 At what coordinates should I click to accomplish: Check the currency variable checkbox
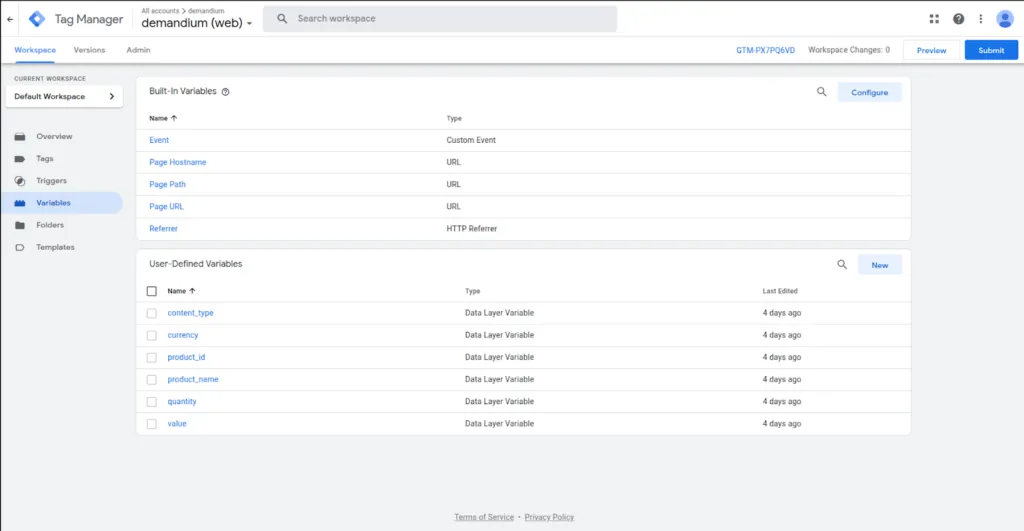(152, 336)
